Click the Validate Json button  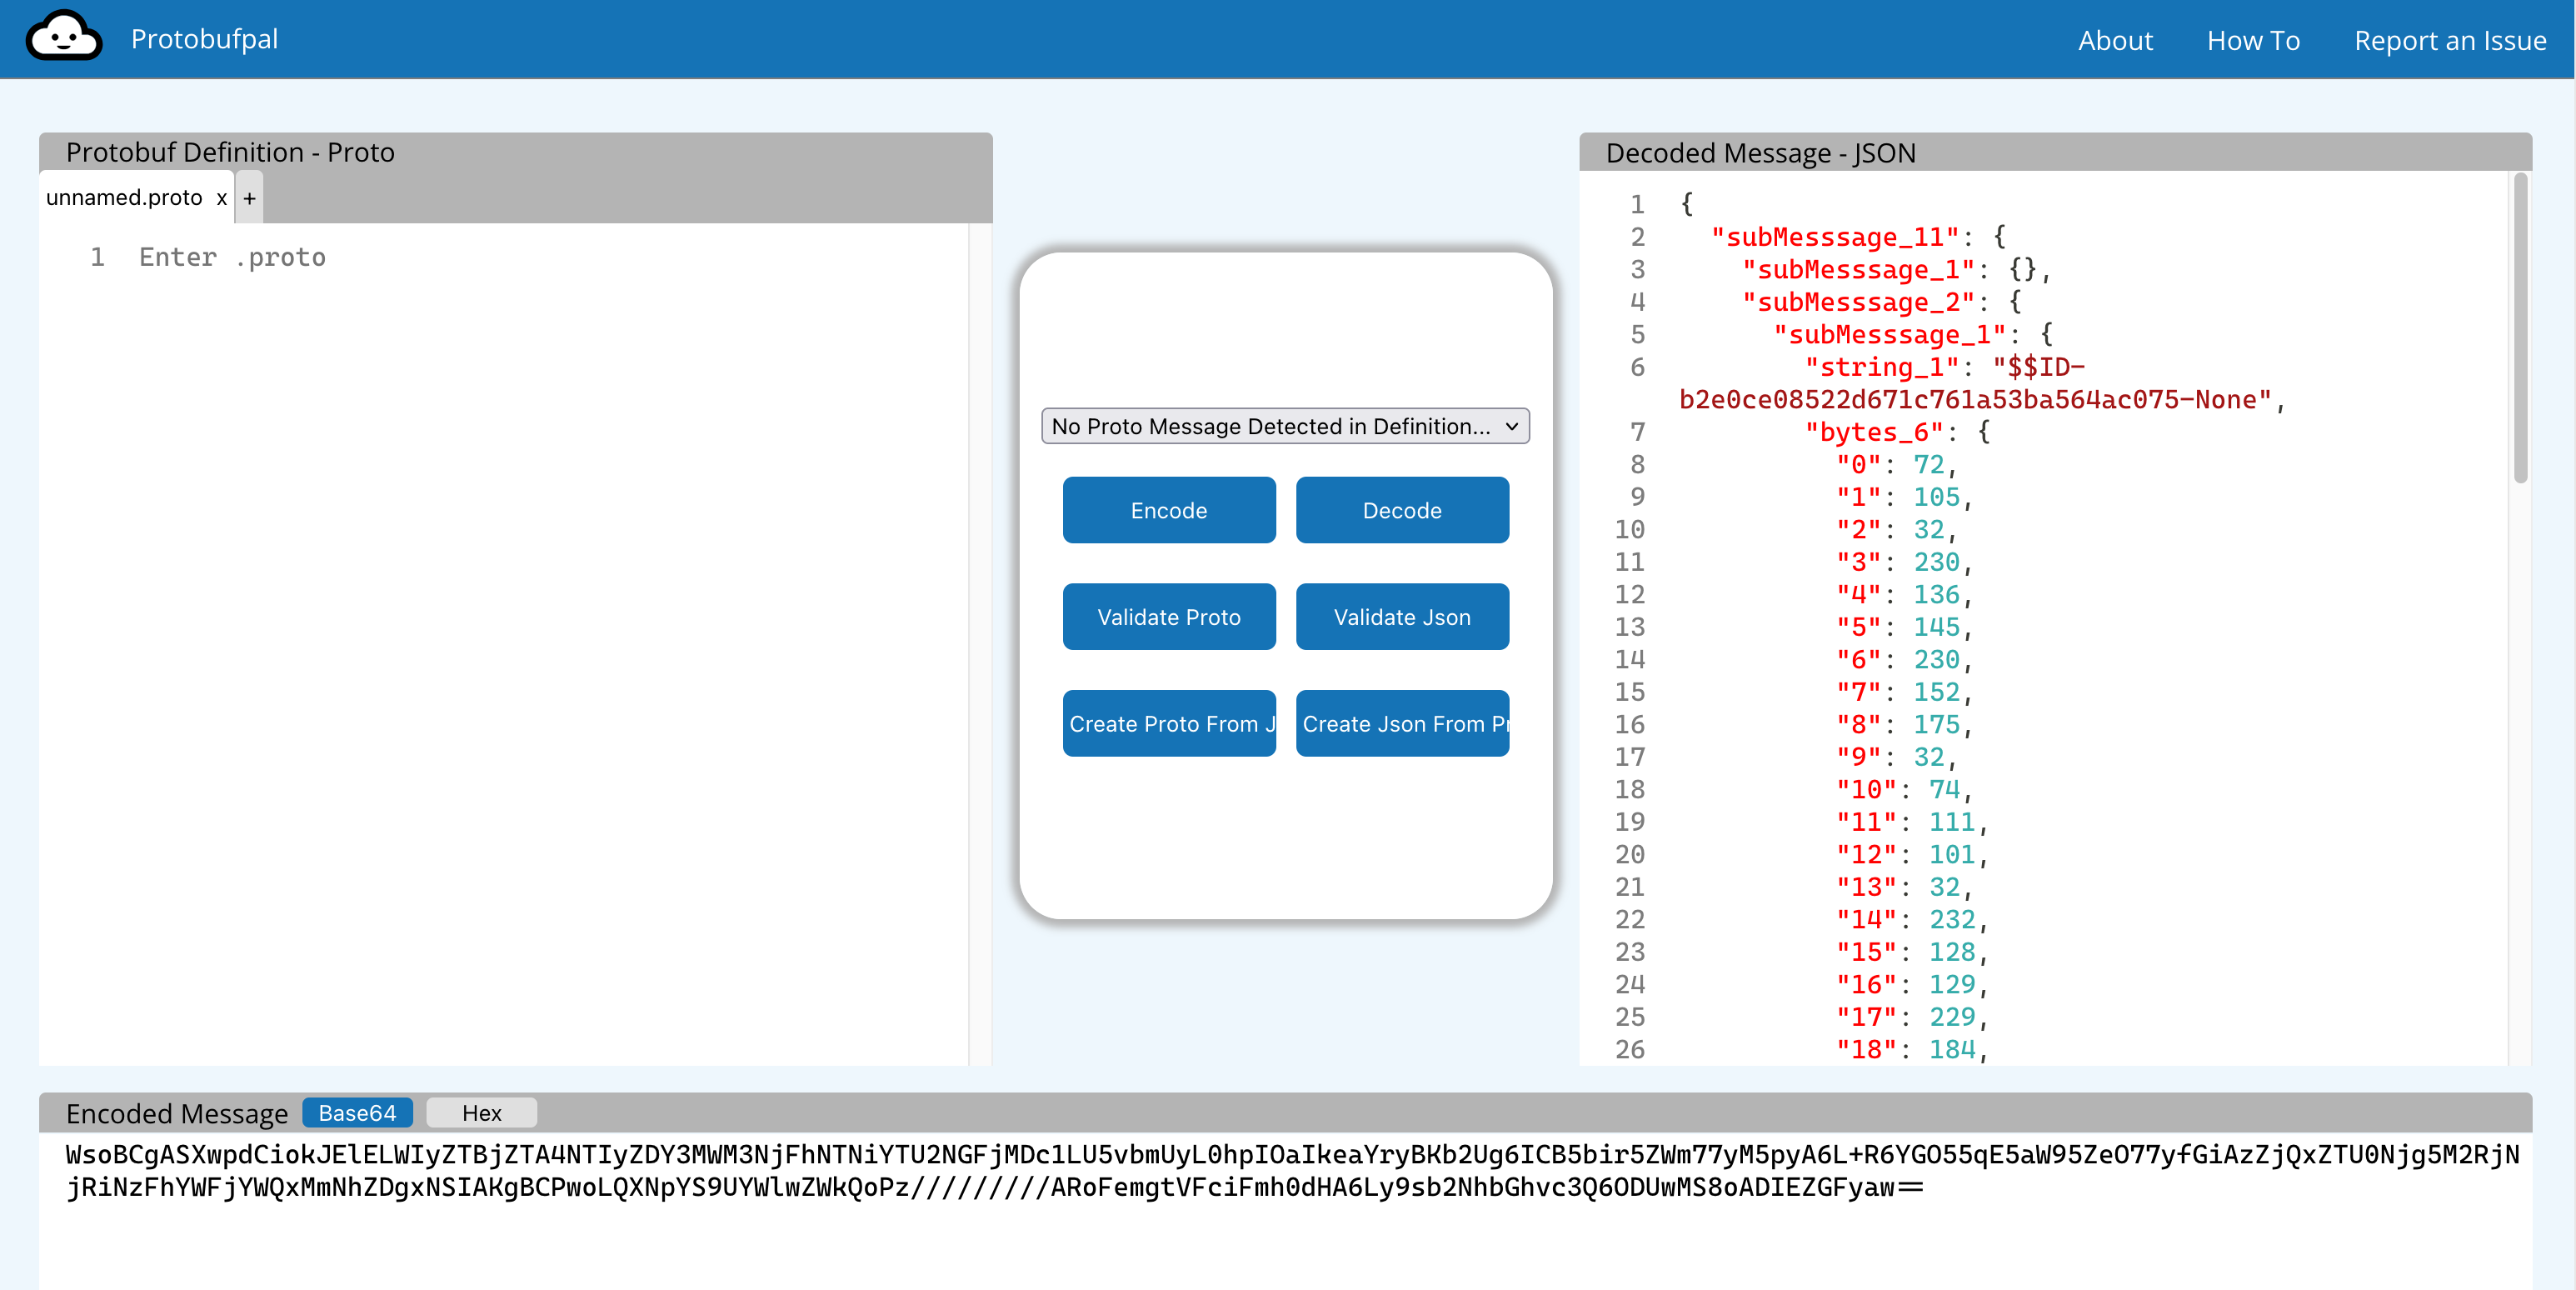1401,617
